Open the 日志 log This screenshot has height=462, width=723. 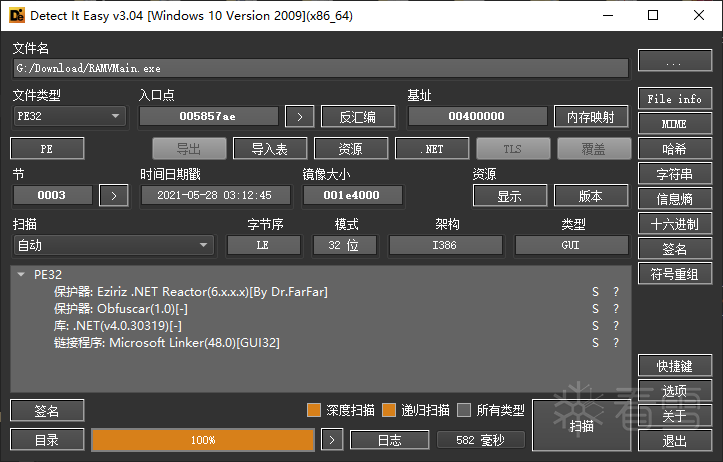pos(390,440)
